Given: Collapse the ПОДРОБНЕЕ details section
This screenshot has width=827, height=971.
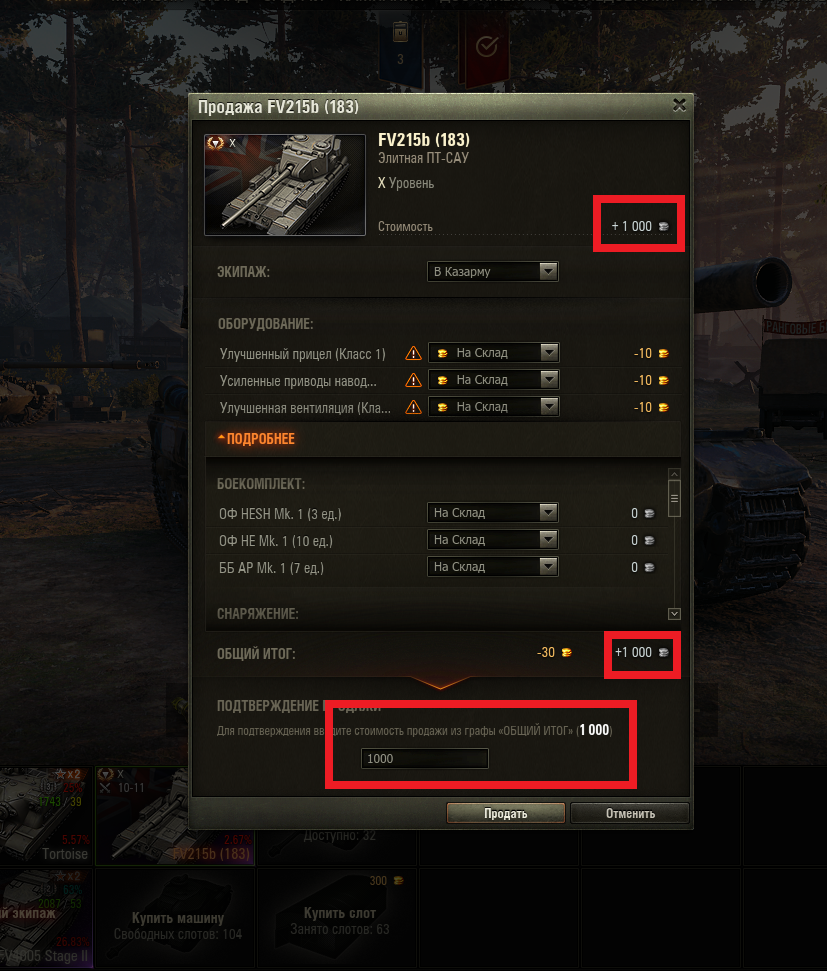Looking at the screenshot, I should coord(256,438).
